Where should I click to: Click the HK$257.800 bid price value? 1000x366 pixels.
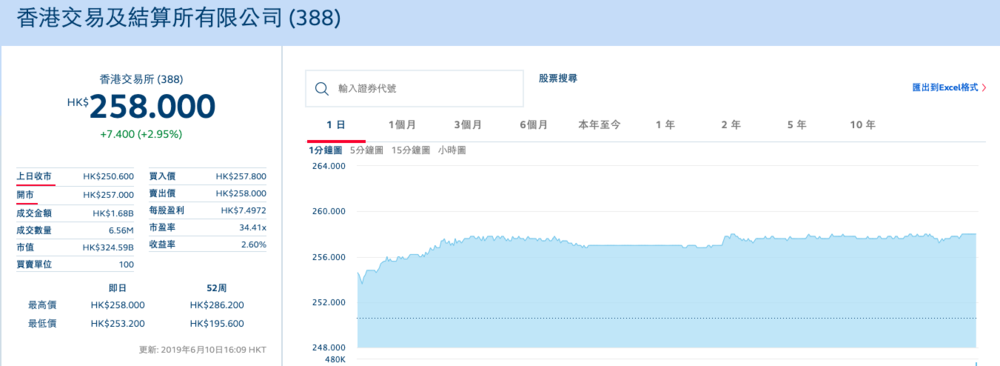coord(241,177)
